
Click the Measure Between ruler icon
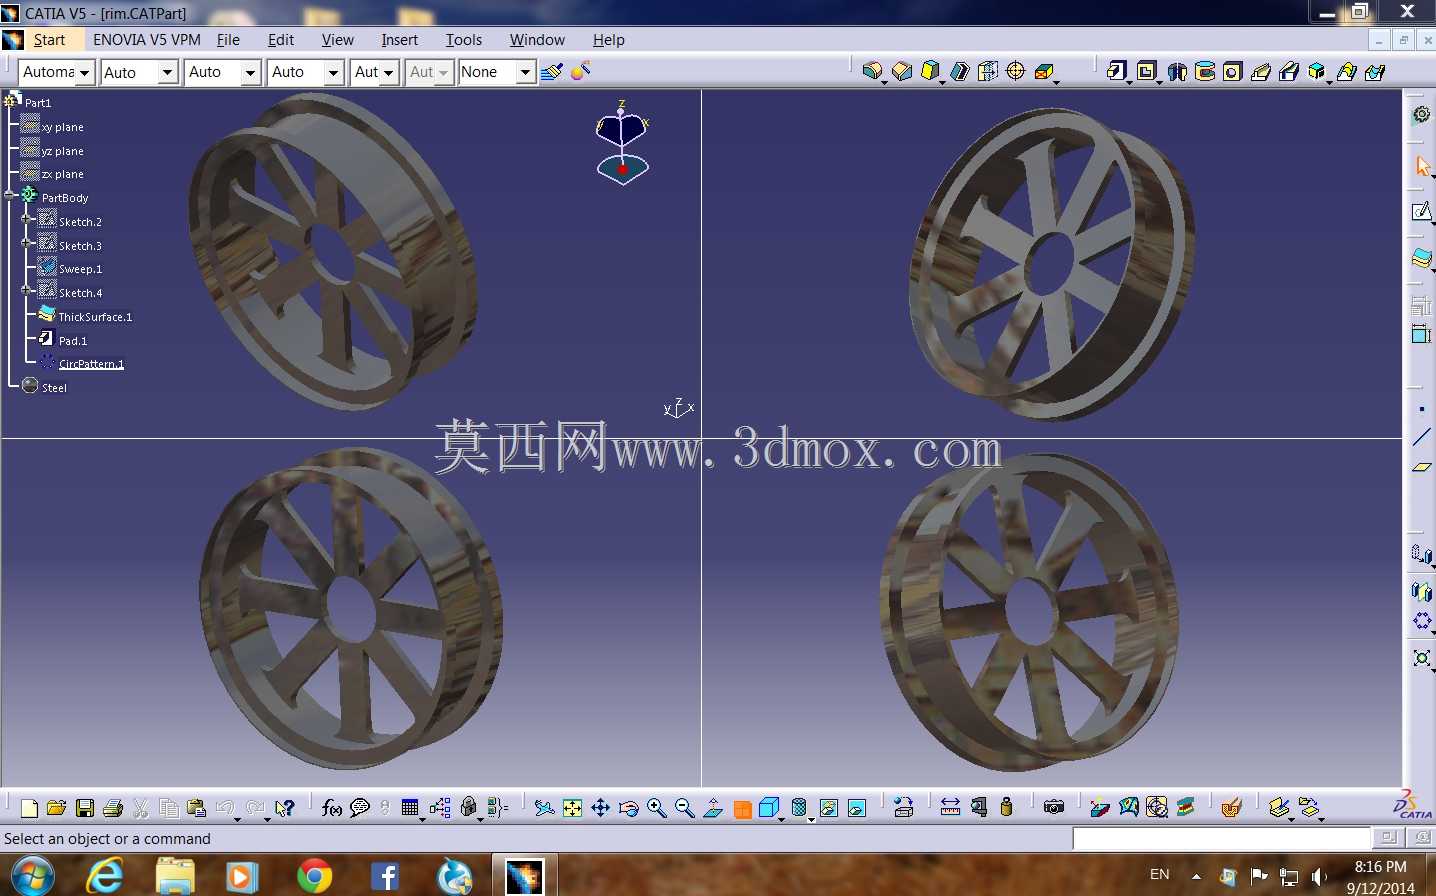tap(950, 808)
